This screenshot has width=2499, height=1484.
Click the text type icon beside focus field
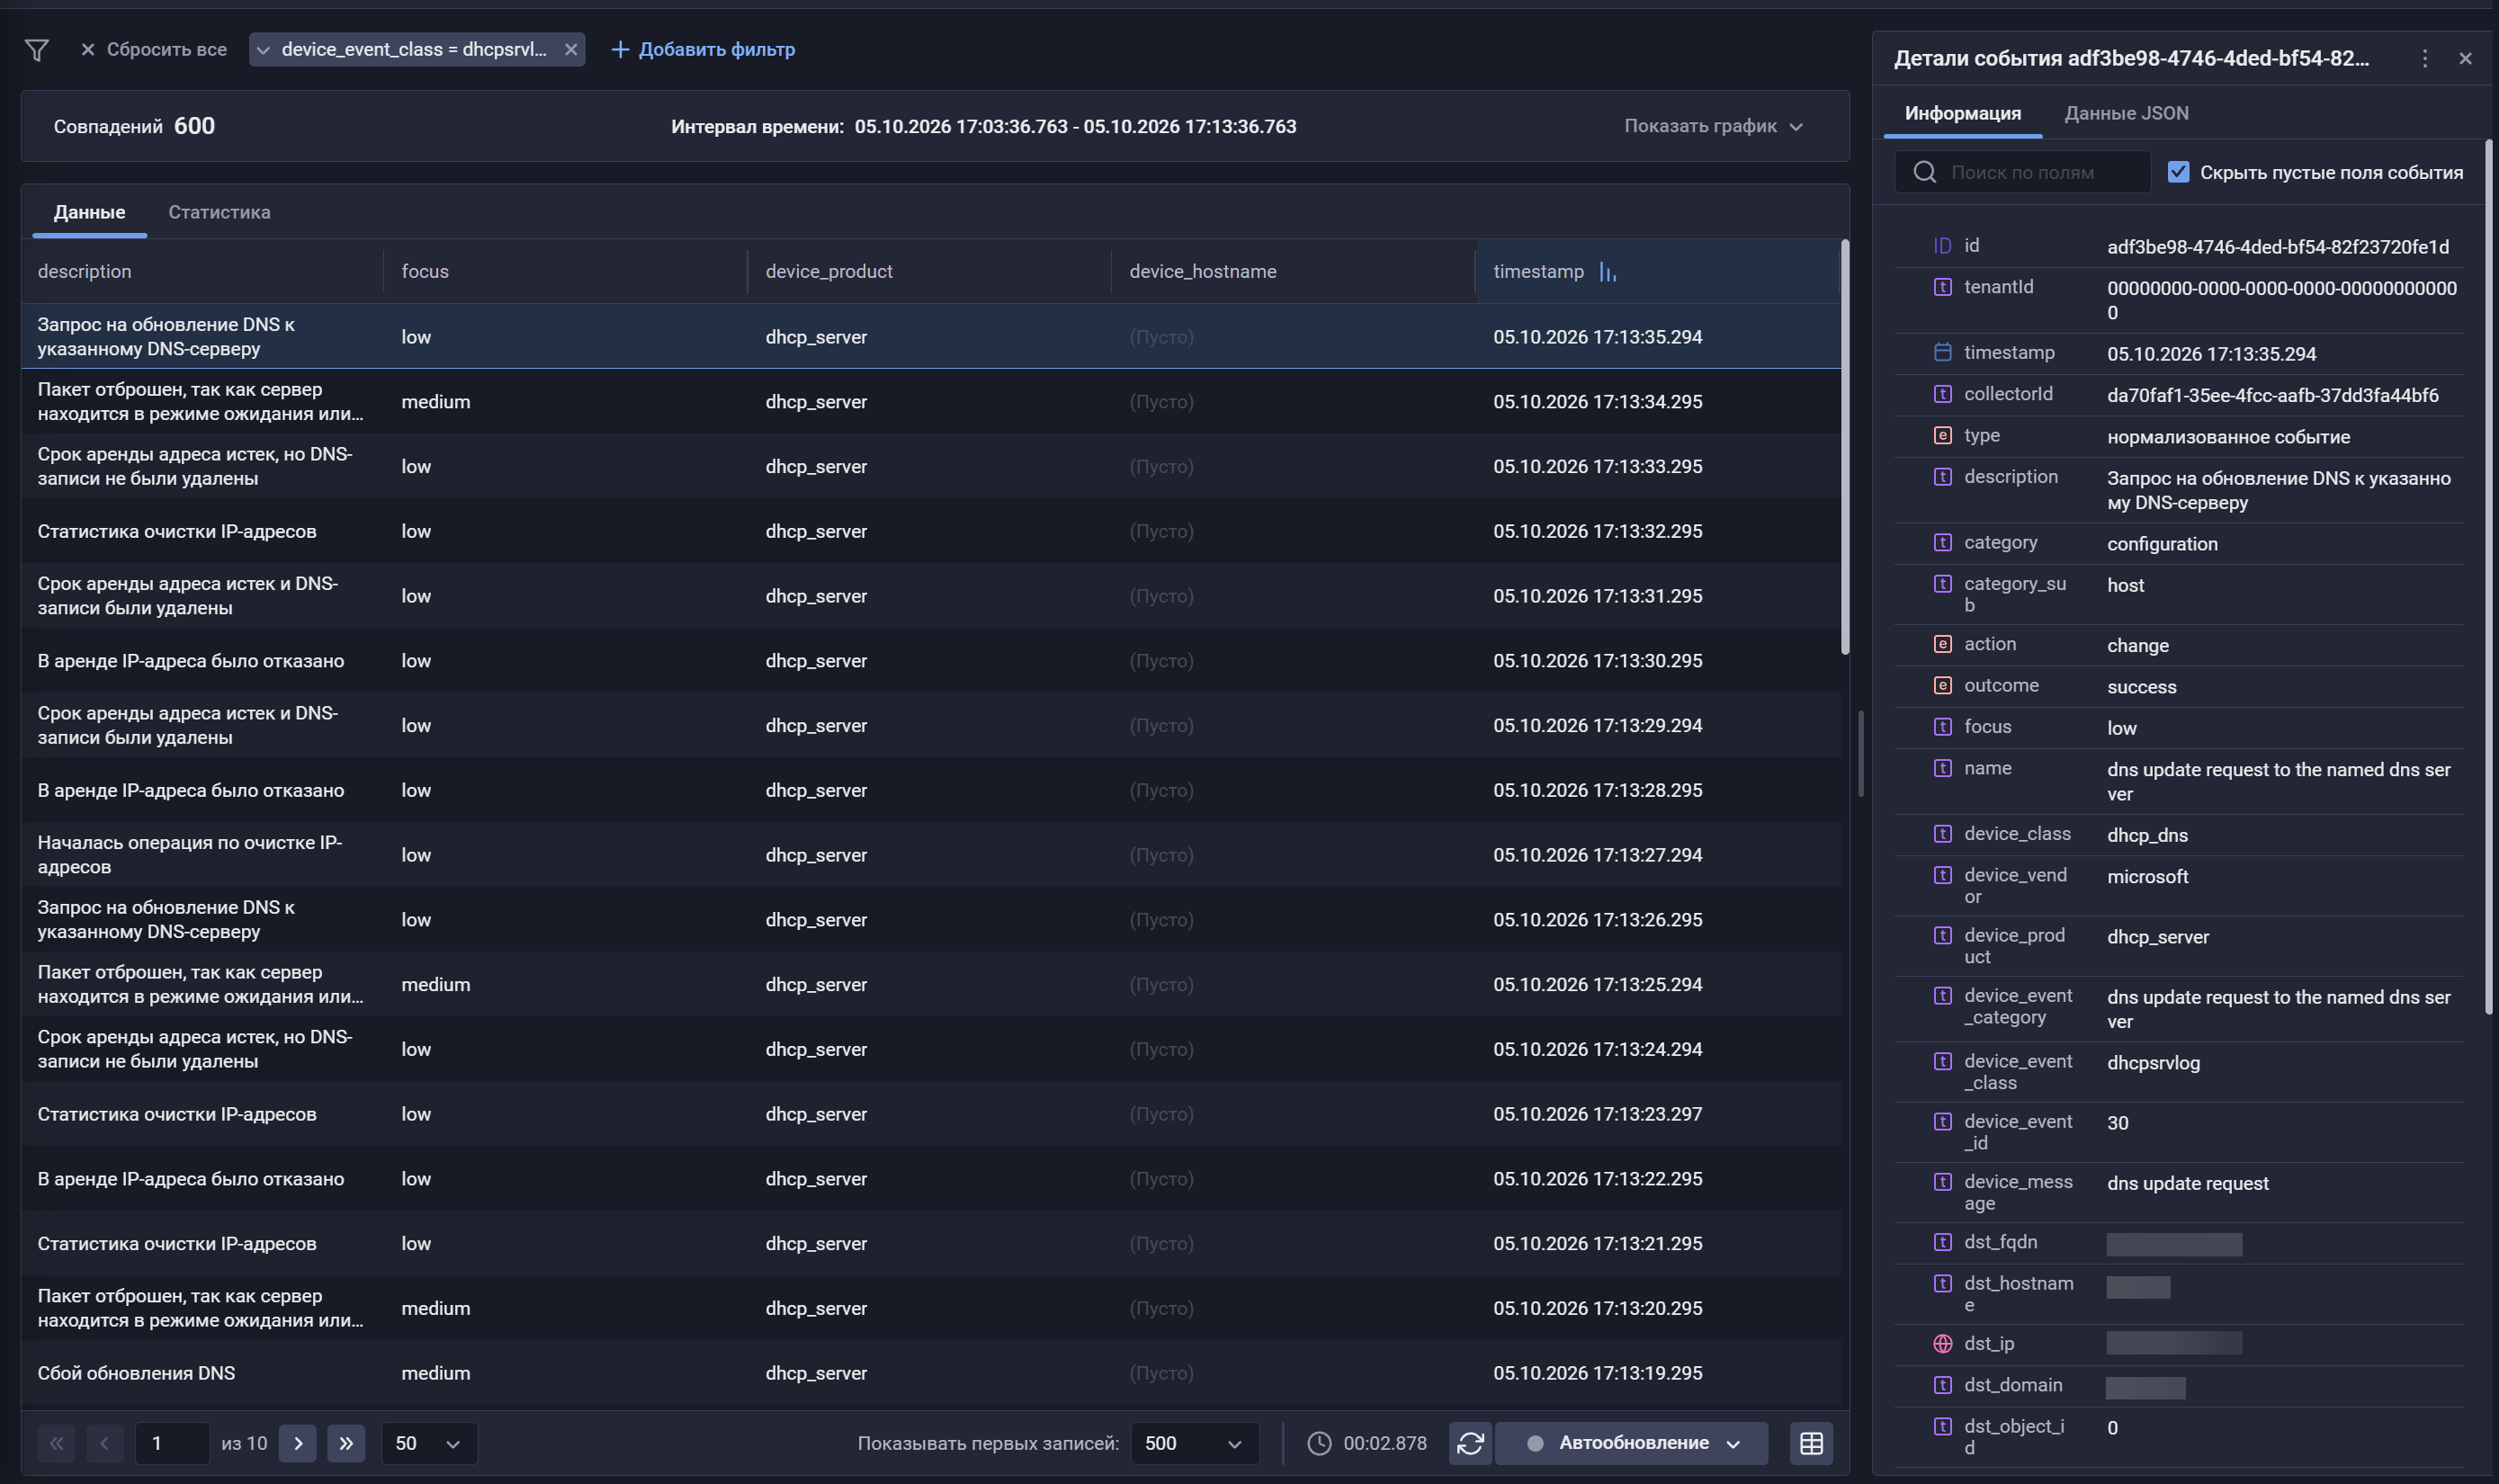[x=1942, y=727]
